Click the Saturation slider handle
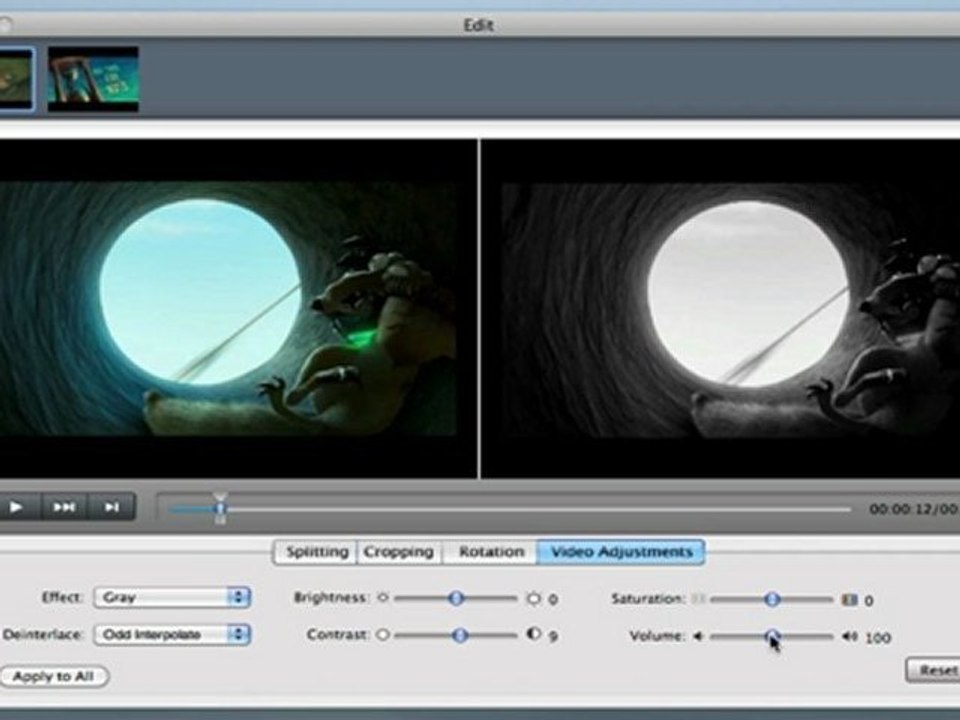This screenshot has width=960, height=720. [x=772, y=599]
